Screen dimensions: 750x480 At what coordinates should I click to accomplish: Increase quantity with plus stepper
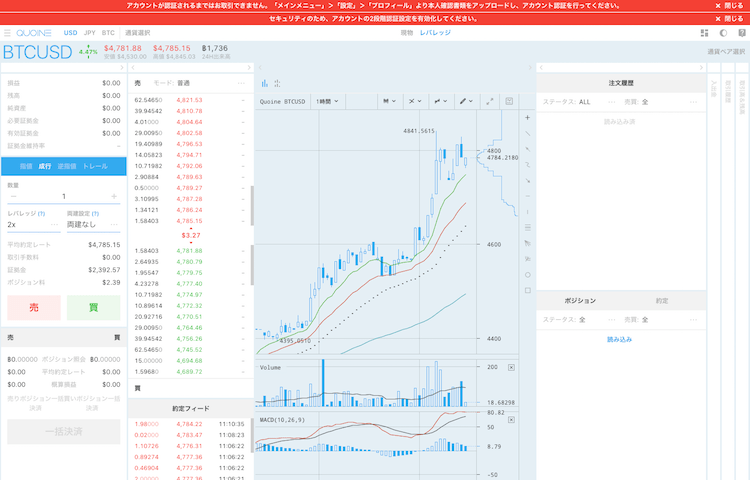coord(114,196)
